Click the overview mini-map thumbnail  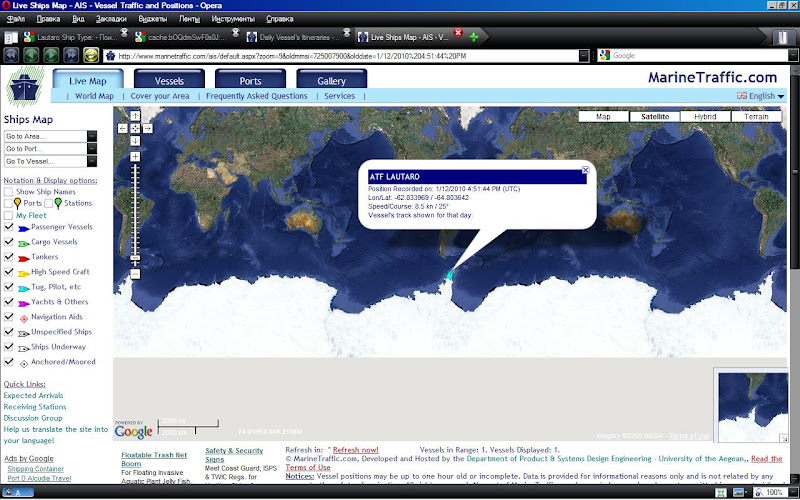(753, 407)
